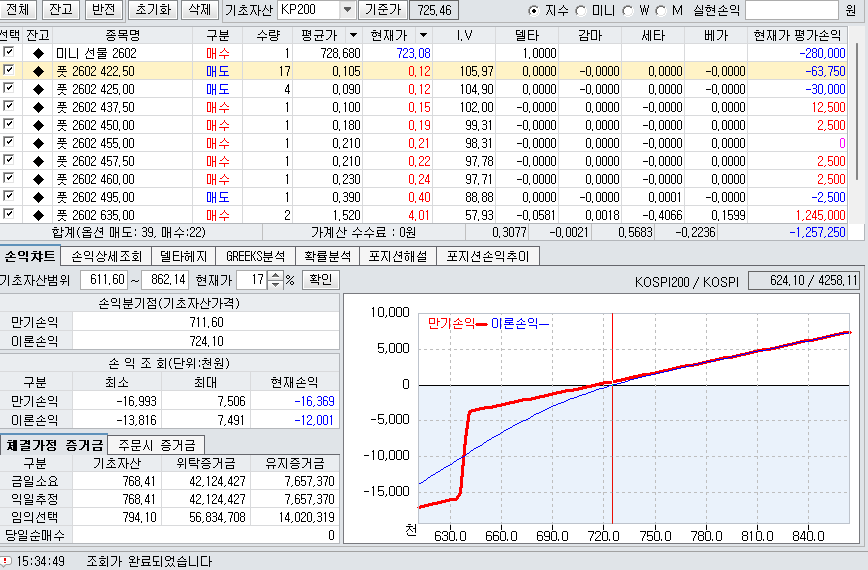
Task: Decrease the 현재가 percent with down stepper
Action: 275,284
